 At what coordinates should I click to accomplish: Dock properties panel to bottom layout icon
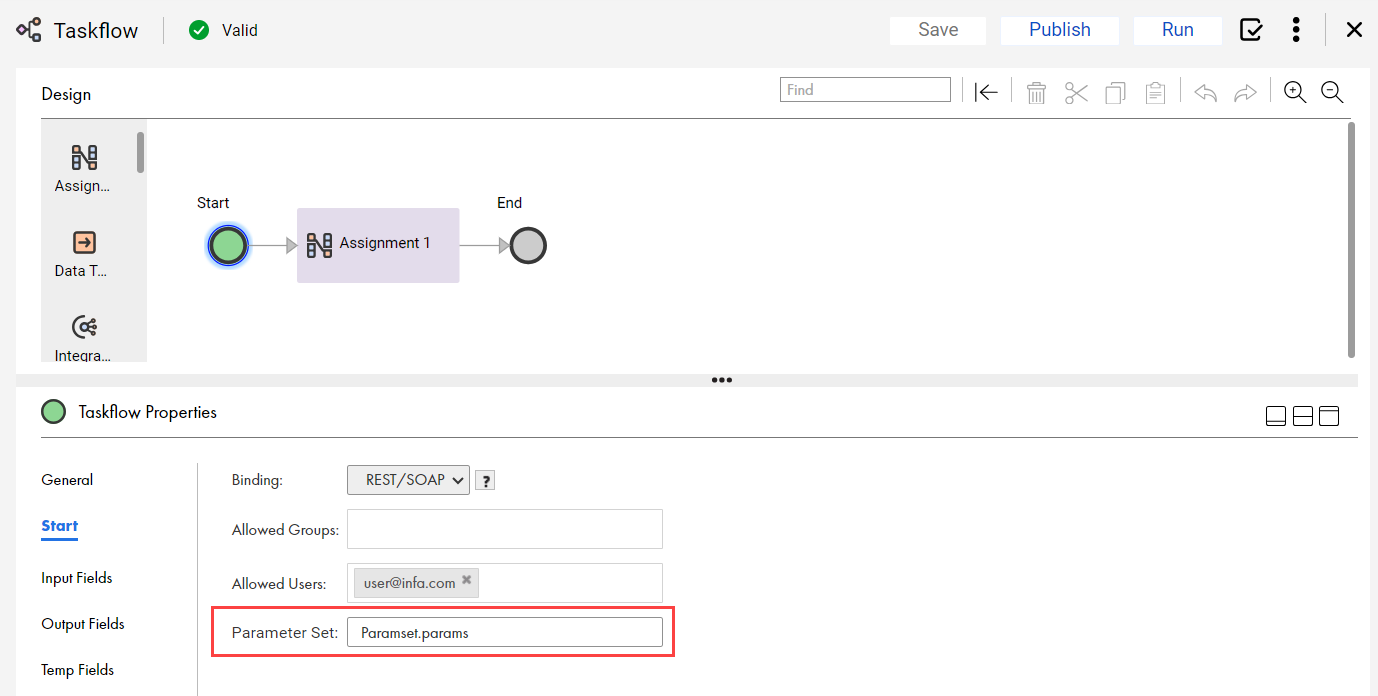click(x=1276, y=416)
